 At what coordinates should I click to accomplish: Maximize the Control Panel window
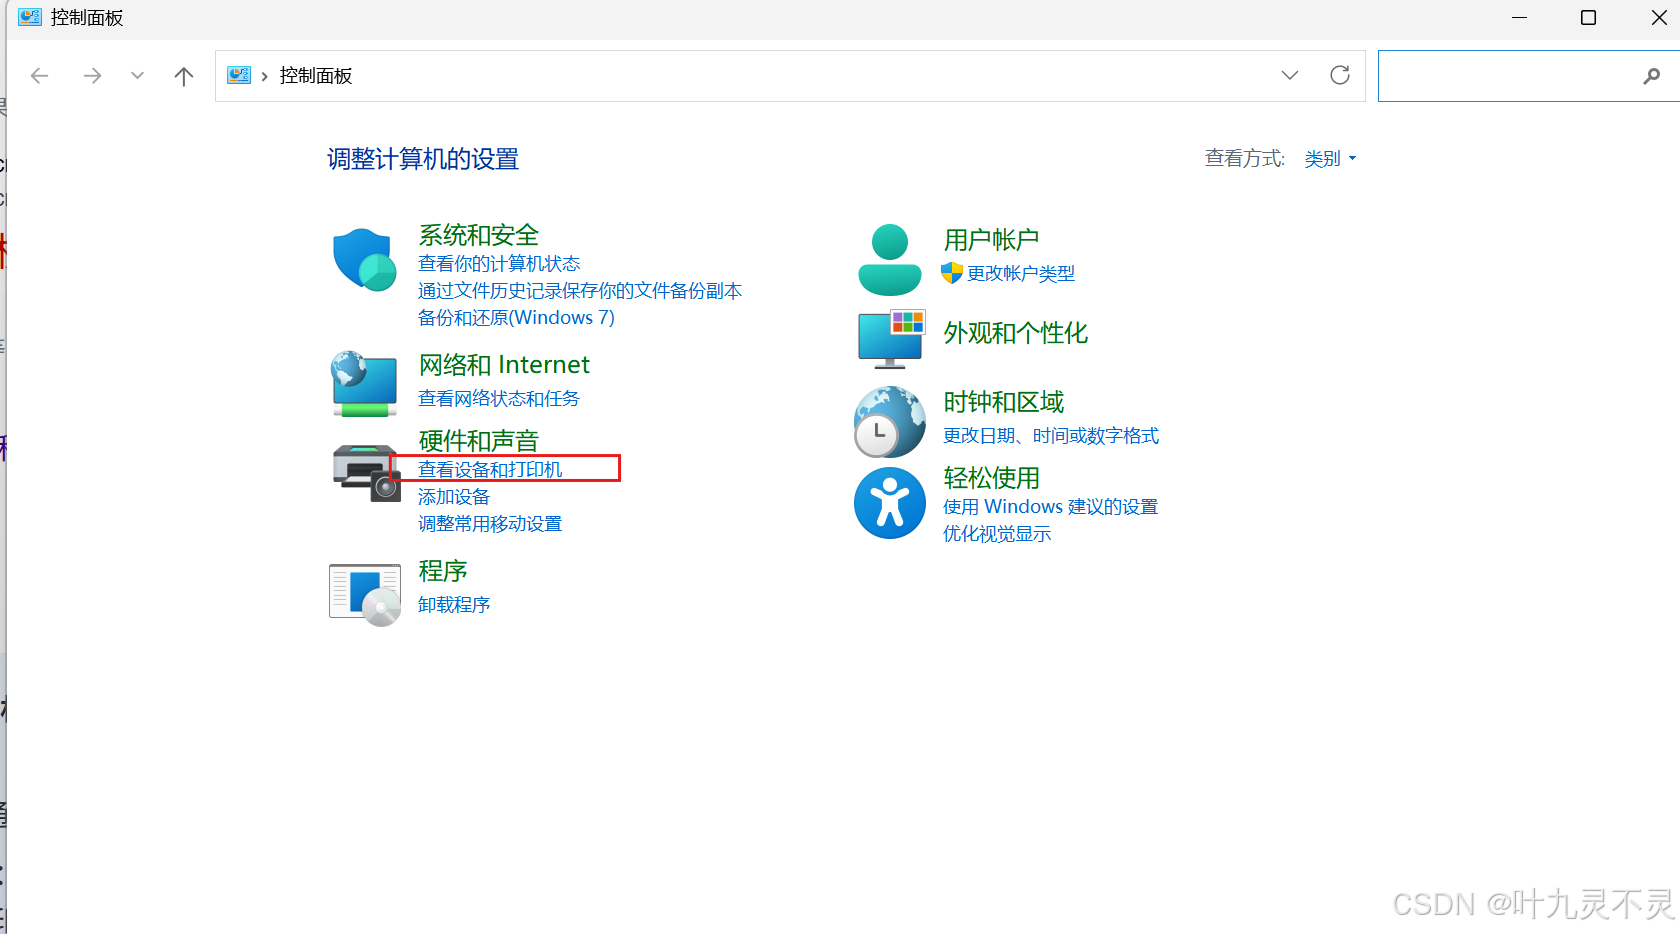click(x=1588, y=18)
